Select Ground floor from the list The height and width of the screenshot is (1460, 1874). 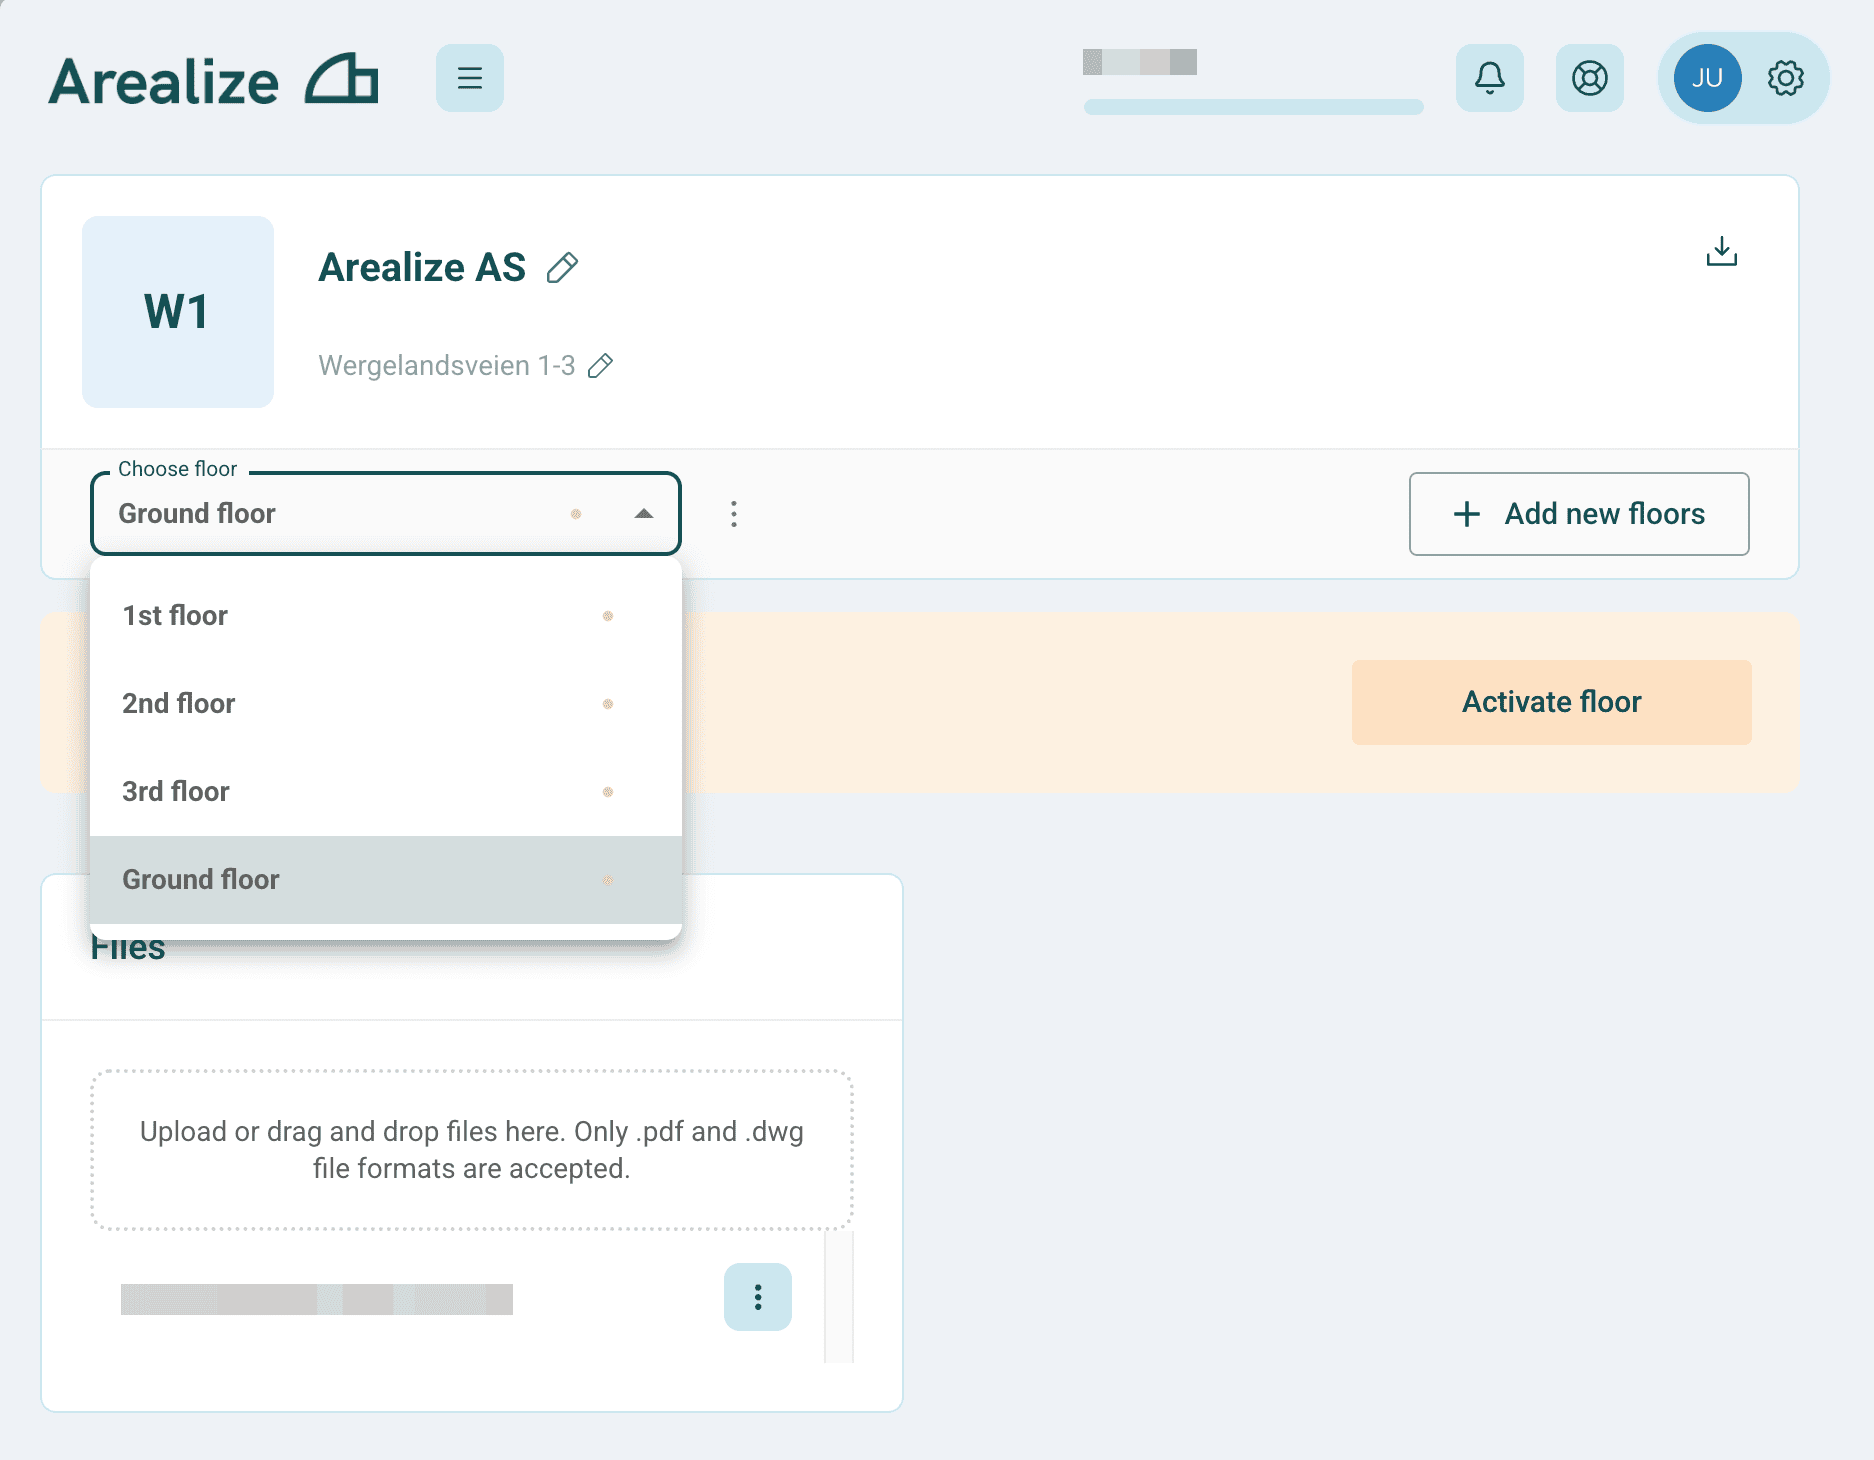click(386, 880)
